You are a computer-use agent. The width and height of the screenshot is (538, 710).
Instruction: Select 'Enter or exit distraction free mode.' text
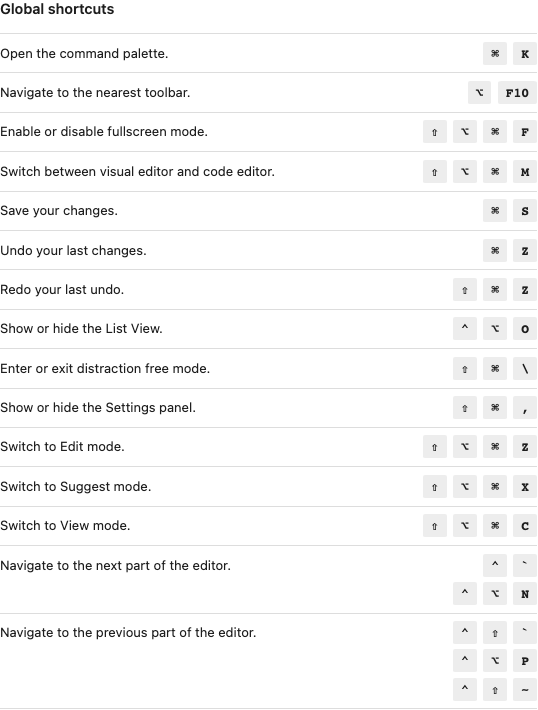105,368
